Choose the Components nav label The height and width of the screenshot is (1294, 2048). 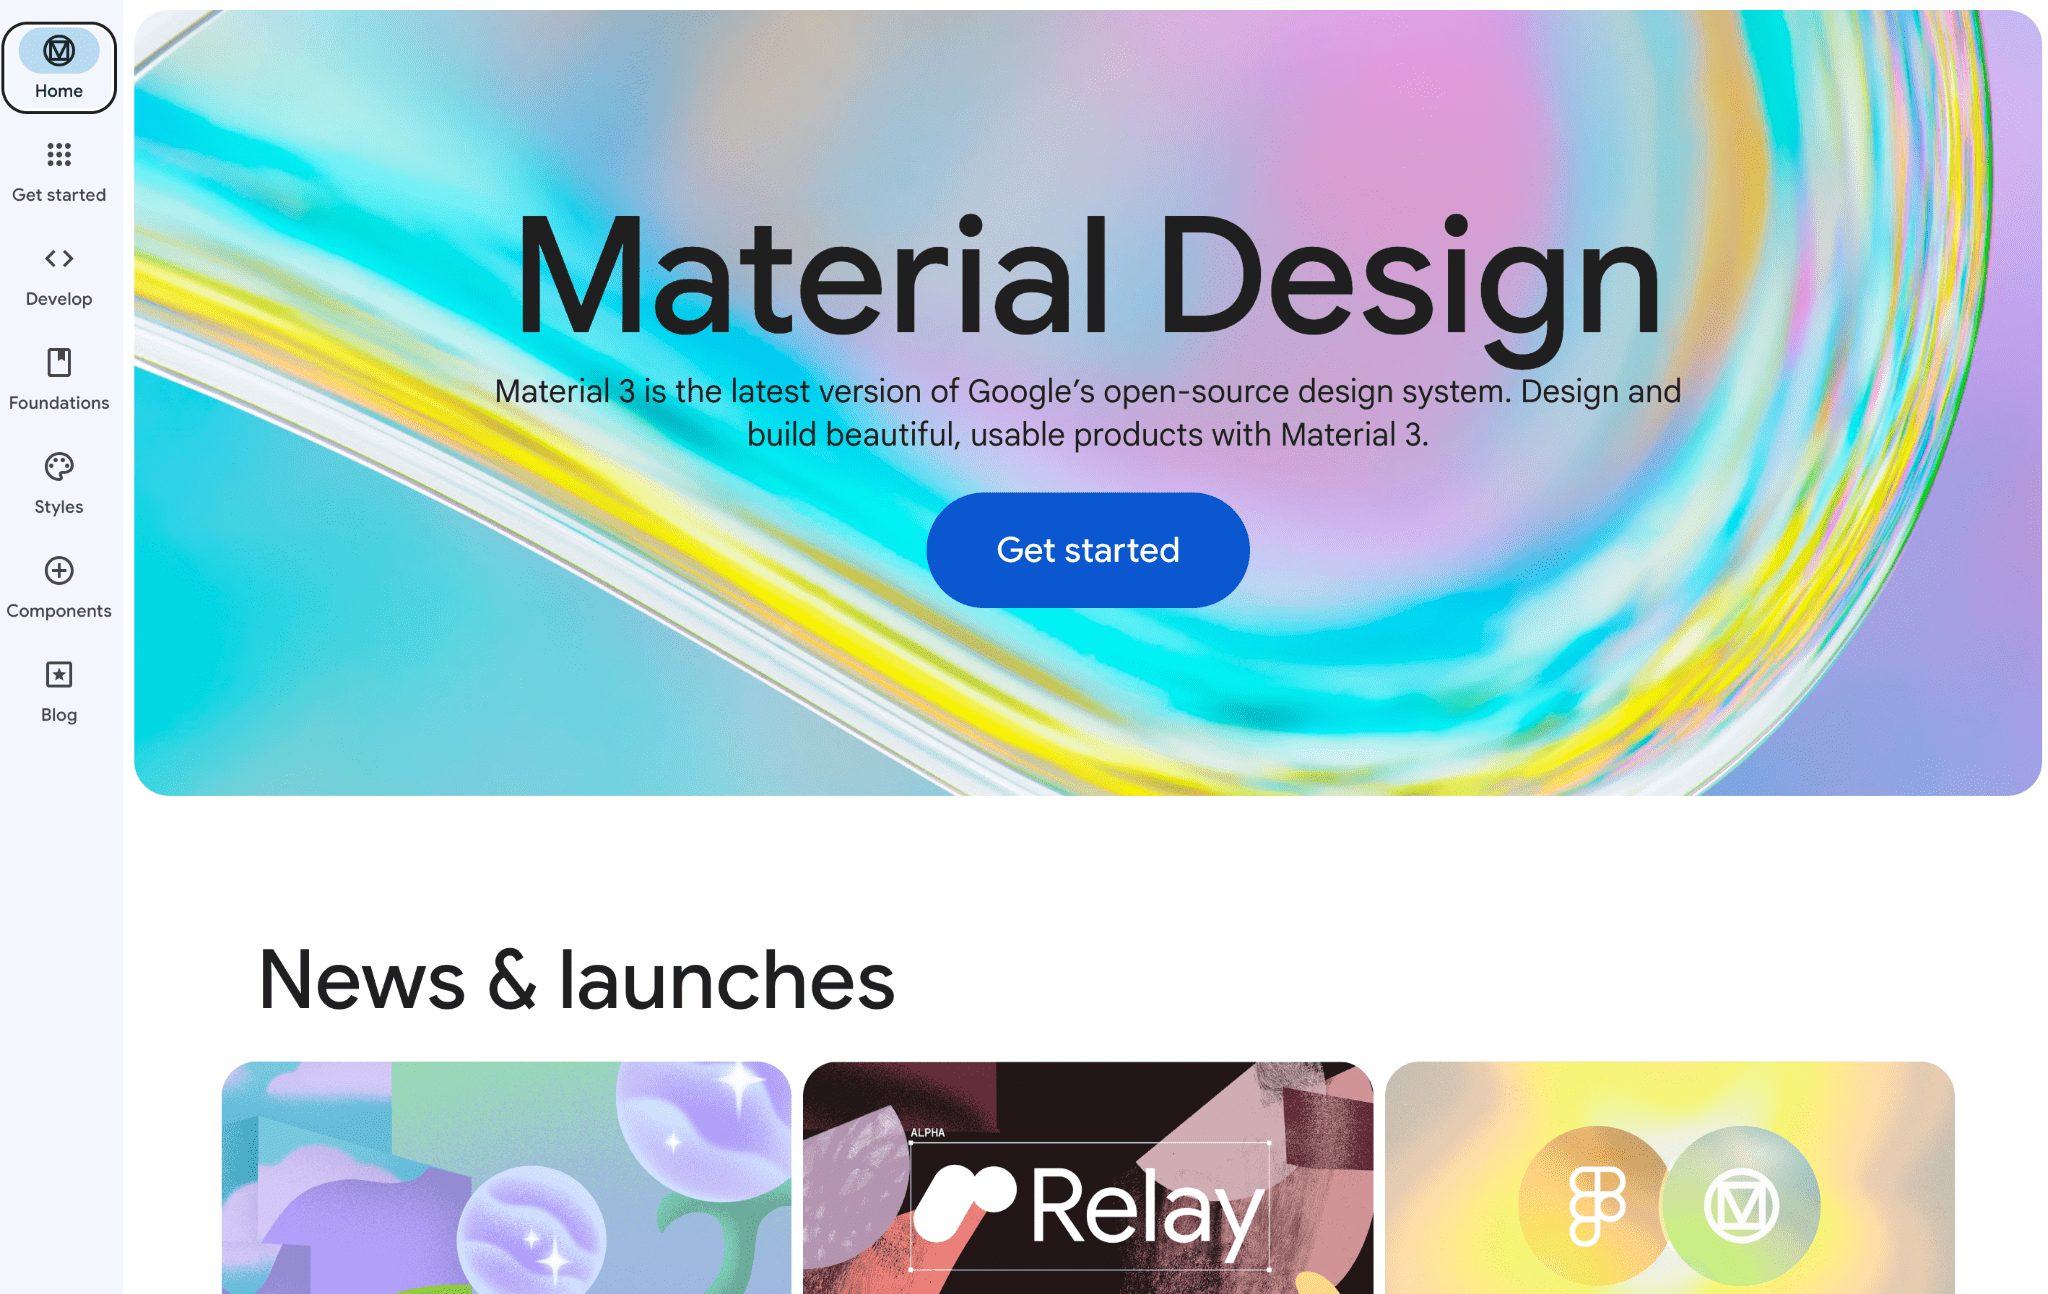pyautogui.click(x=59, y=611)
